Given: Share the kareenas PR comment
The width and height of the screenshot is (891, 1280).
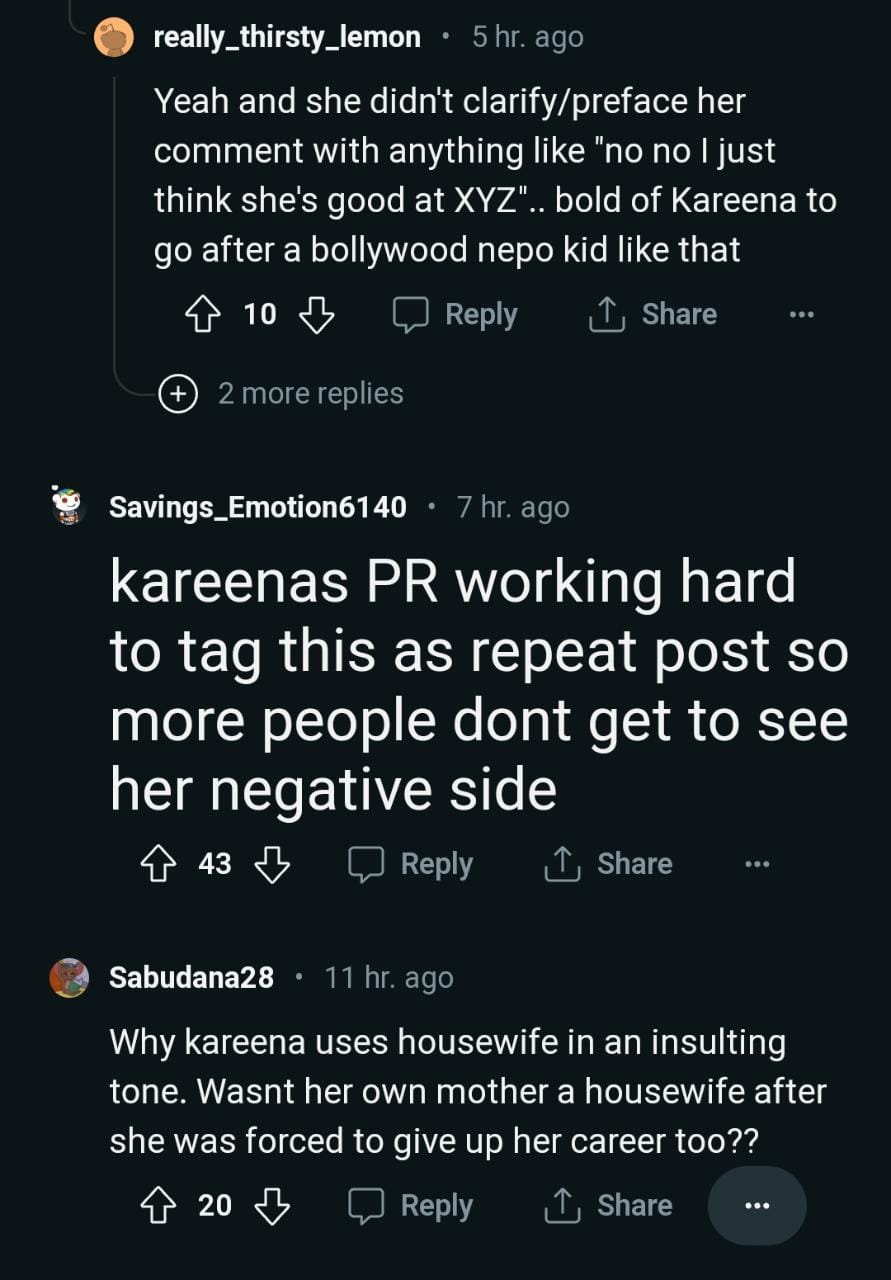Looking at the screenshot, I should (x=608, y=864).
